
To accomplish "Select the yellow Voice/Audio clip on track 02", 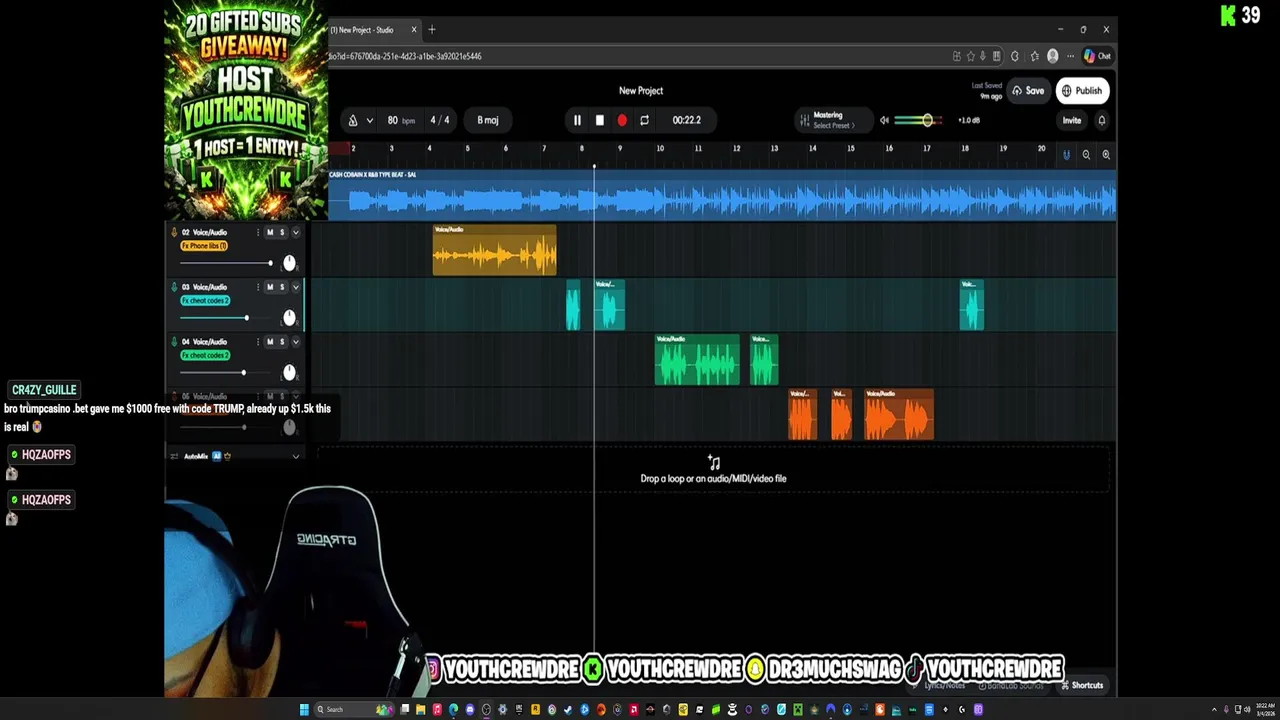I will click(x=494, y=250).
